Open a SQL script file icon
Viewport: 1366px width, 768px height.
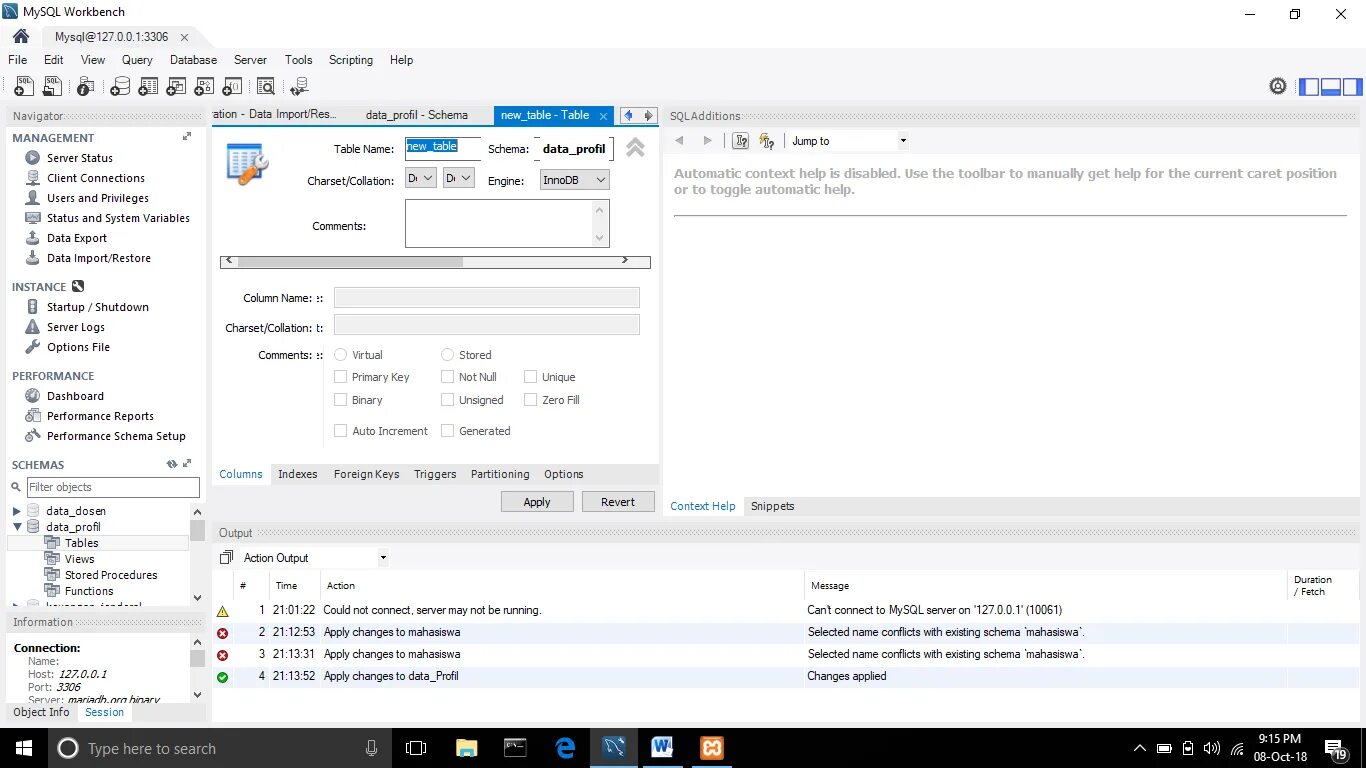[52, 87]
